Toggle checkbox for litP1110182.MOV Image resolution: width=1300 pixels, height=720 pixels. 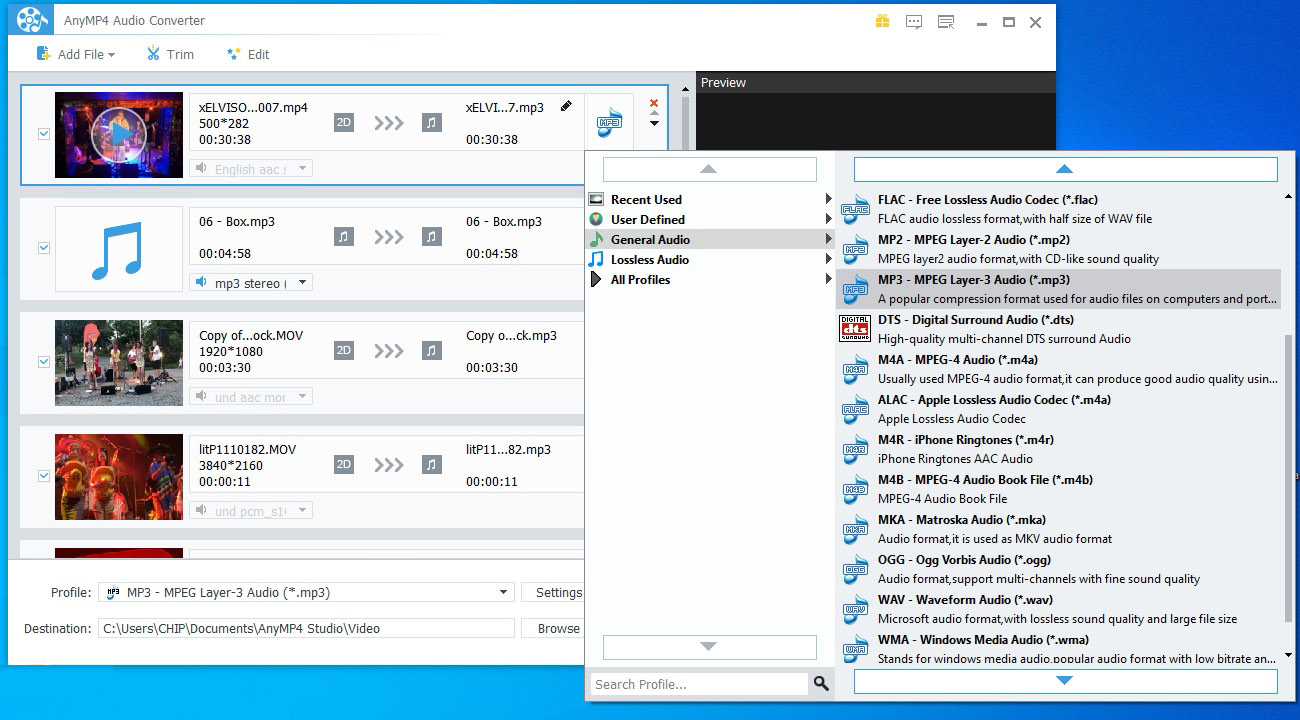click(44, 476)
